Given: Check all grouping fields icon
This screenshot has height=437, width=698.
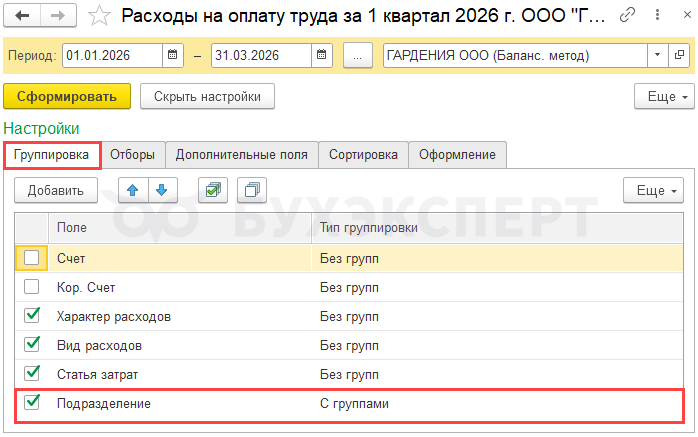Looking at the screenshot, I should [212, 190].
